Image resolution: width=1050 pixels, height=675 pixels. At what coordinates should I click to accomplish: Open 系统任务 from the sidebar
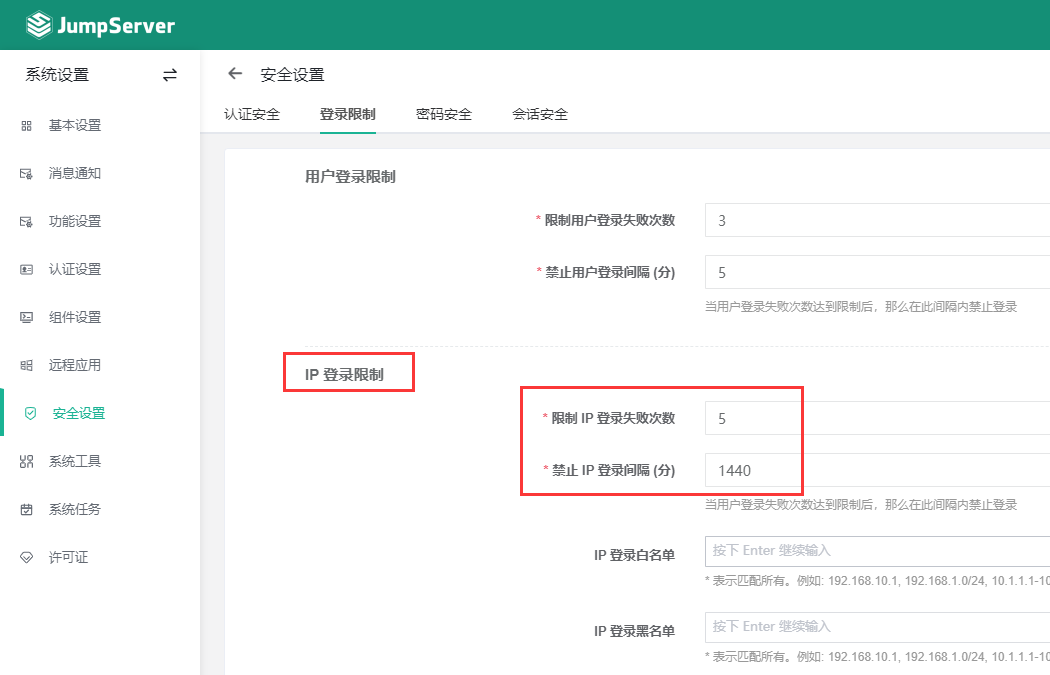[x=70, y=509]
